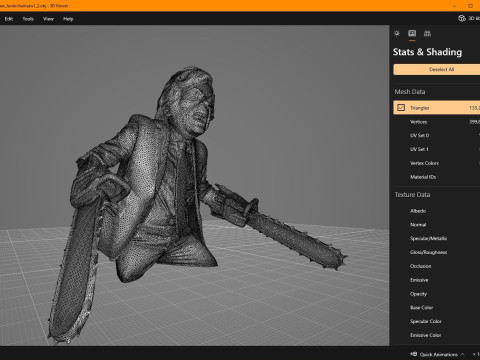480x360 pixels.
Task: Click the Triangles count value
Action: pyautogui.click(x=475, y=108)
